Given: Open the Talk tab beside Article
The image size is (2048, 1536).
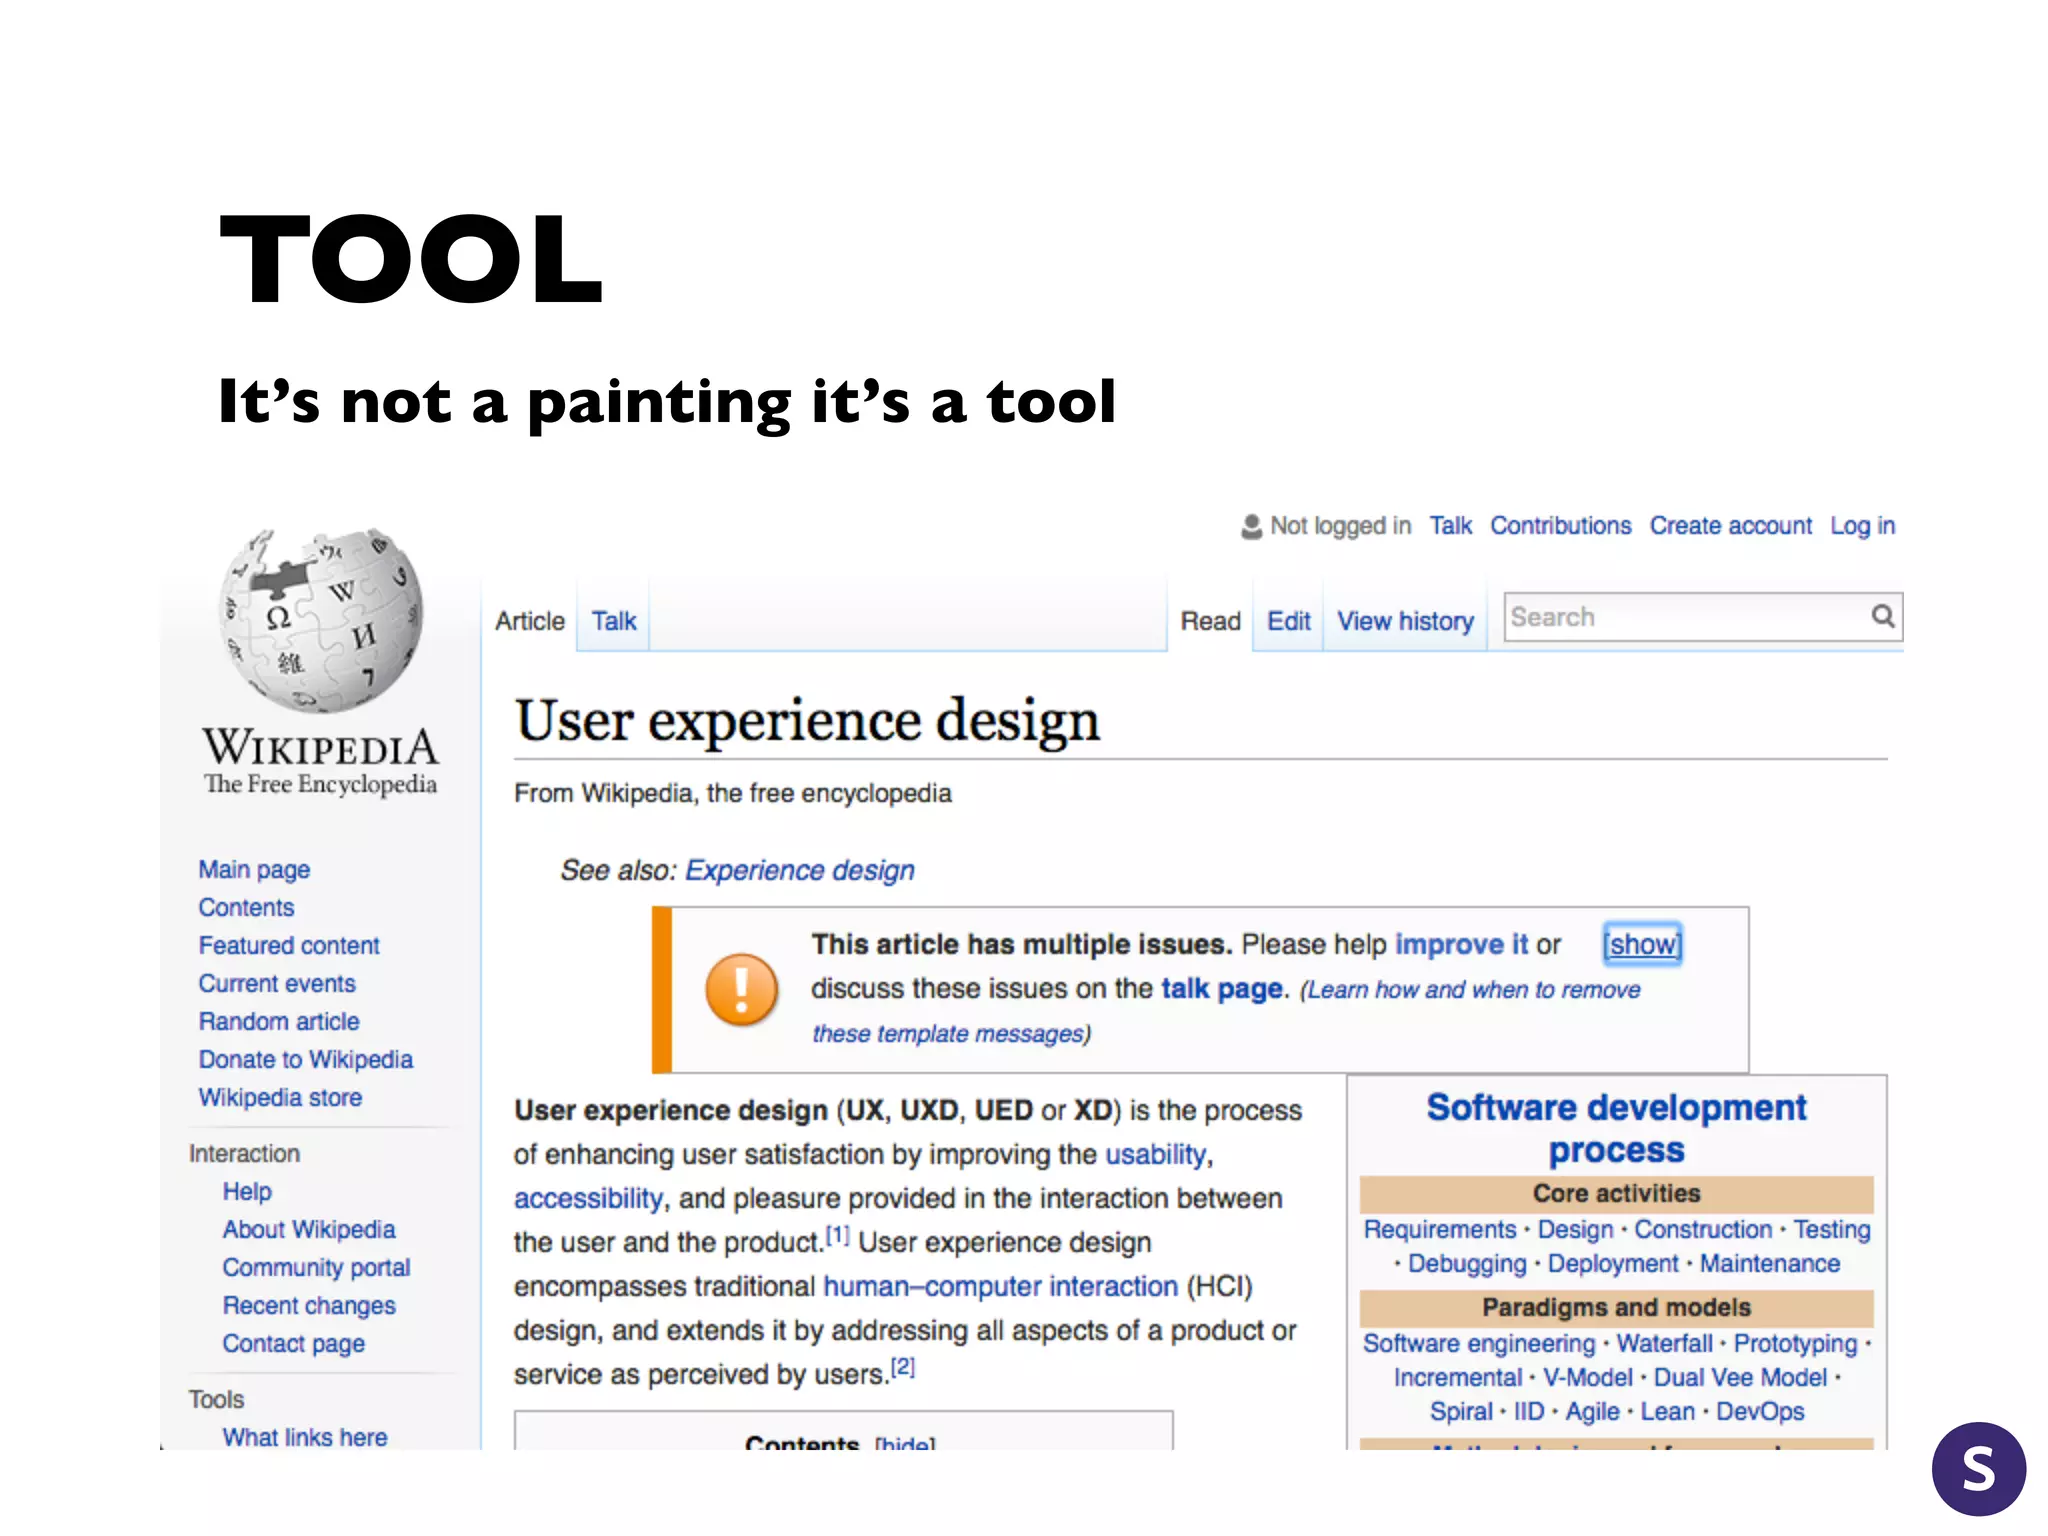Looking at the screenshot, I should point(613,621).
